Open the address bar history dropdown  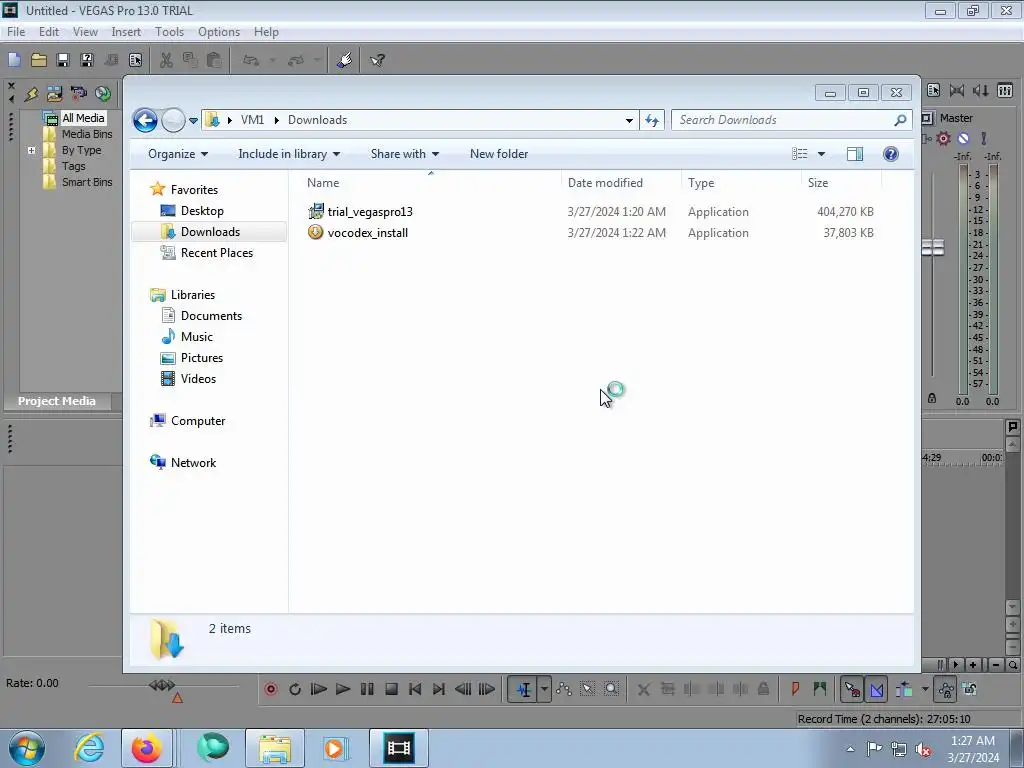click(x=629, y=120)
